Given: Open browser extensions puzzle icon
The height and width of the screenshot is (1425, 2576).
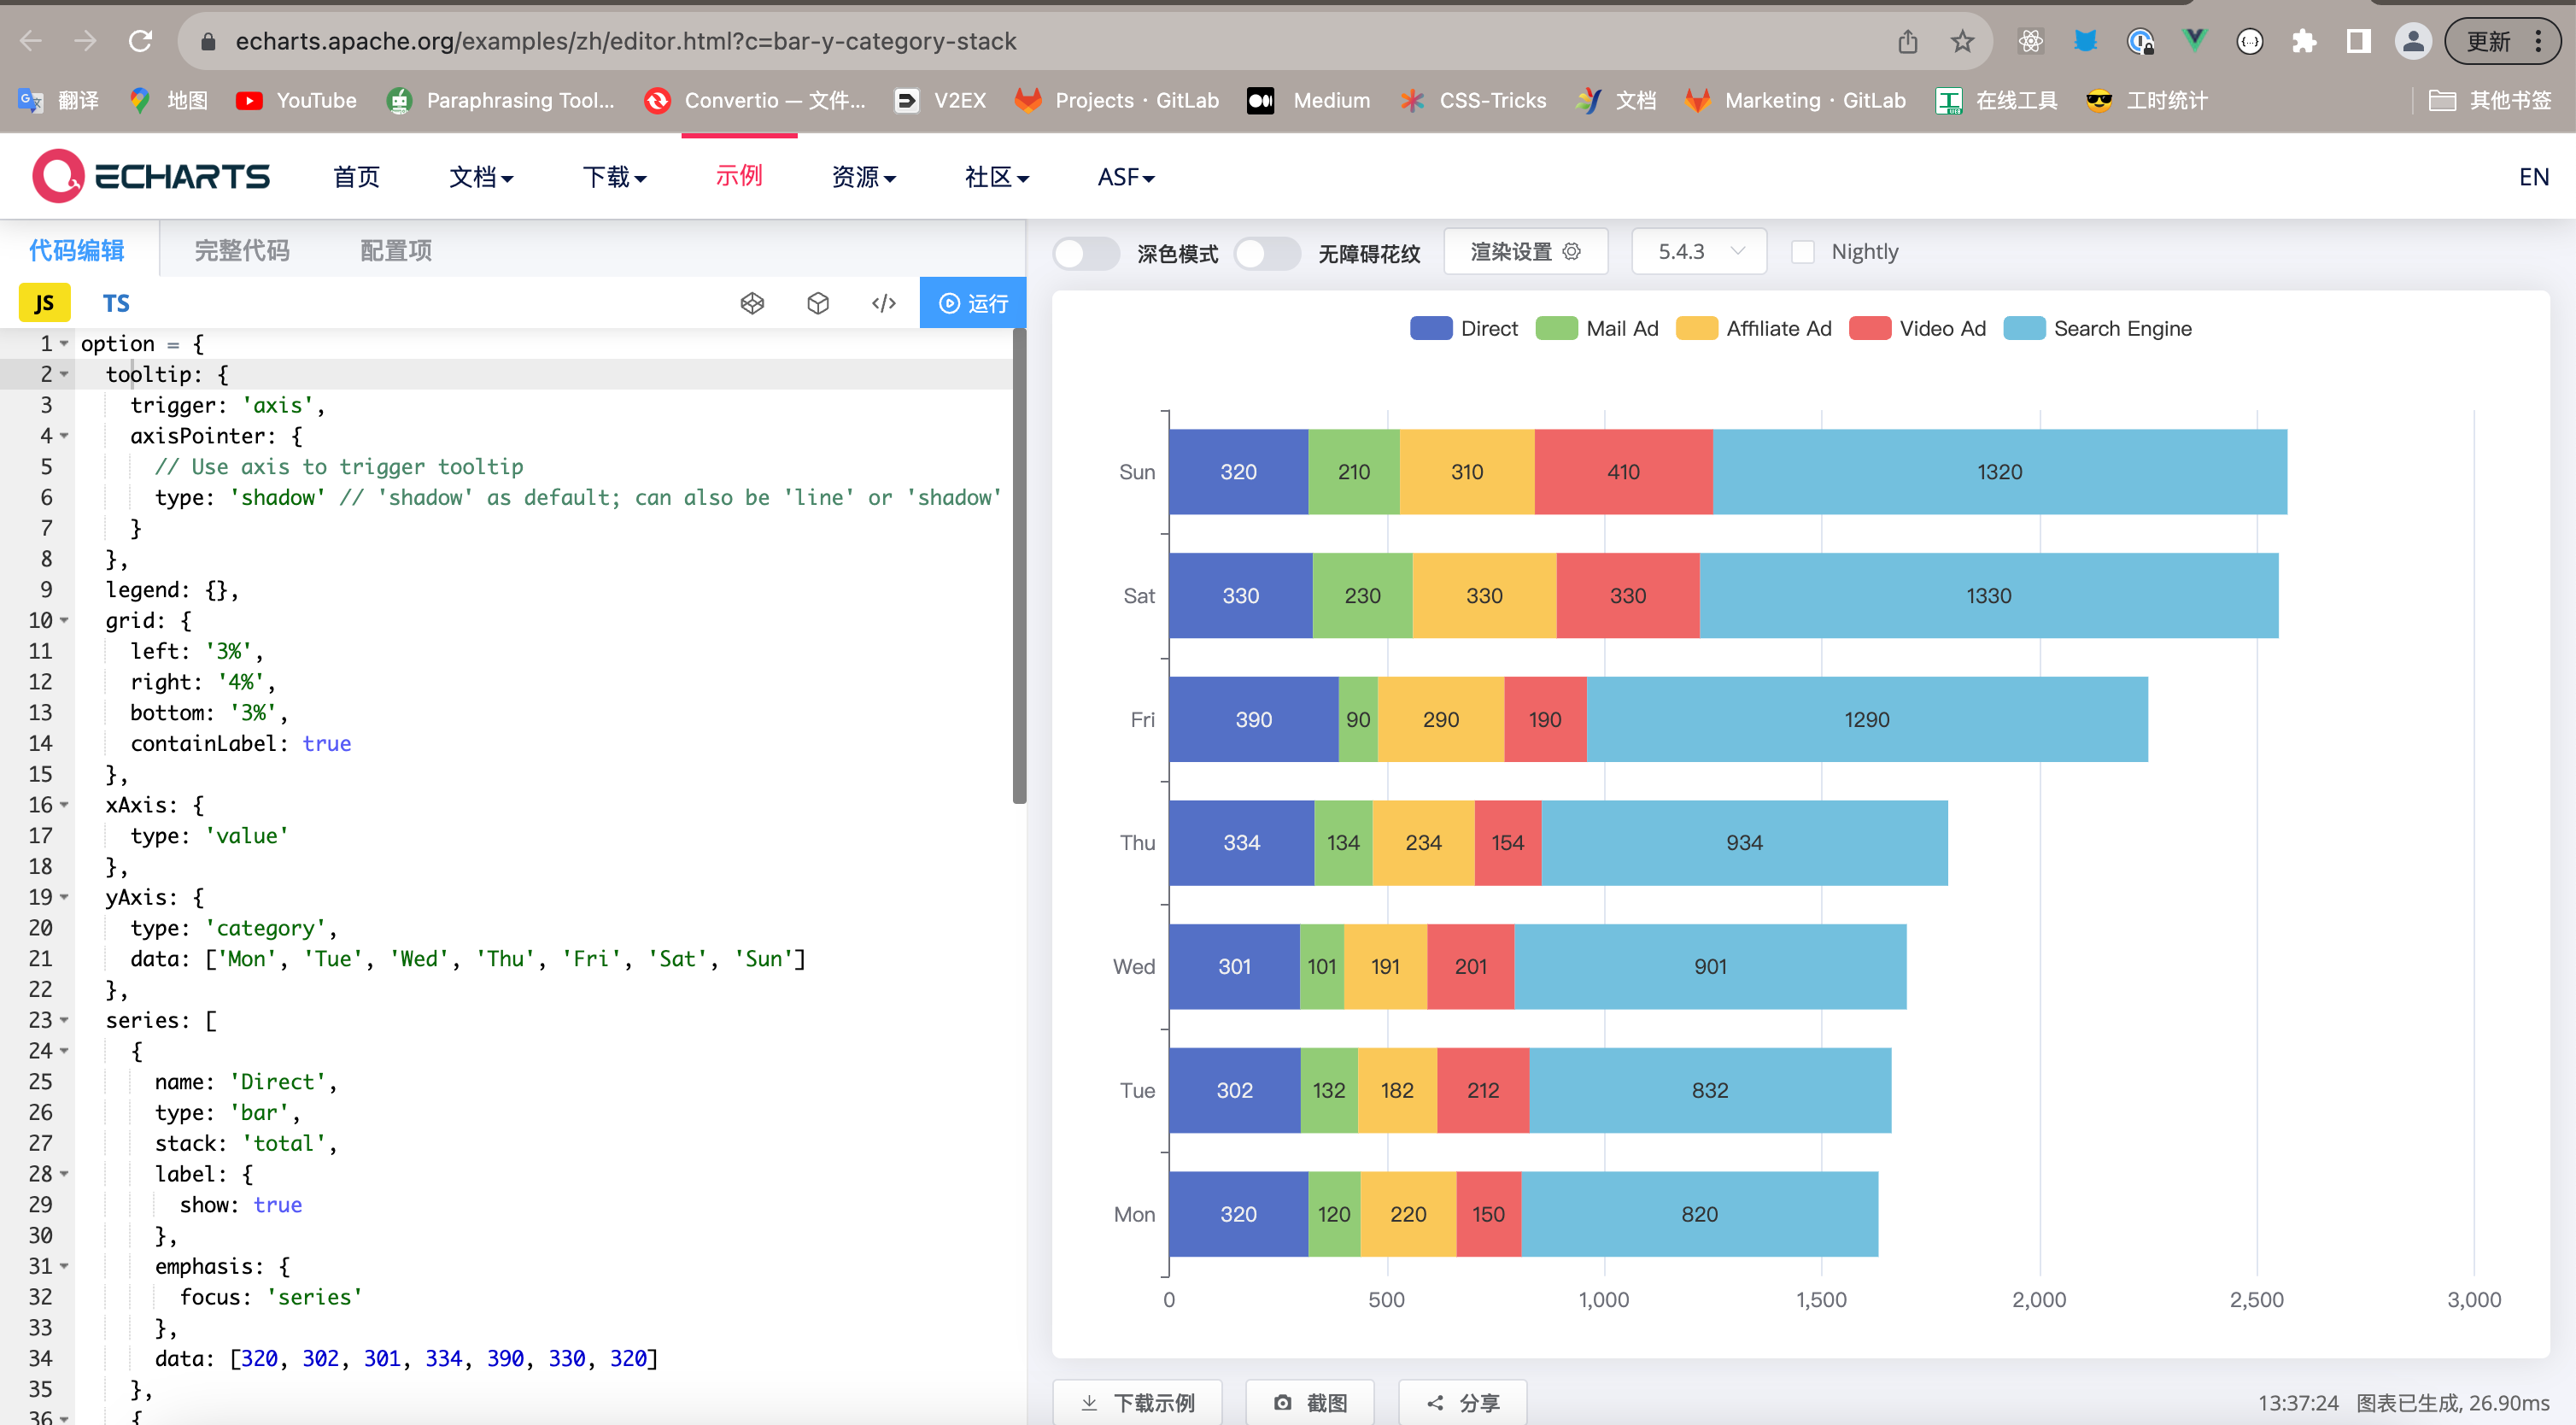Looking at the screenshot, I should pos(2304,41).
